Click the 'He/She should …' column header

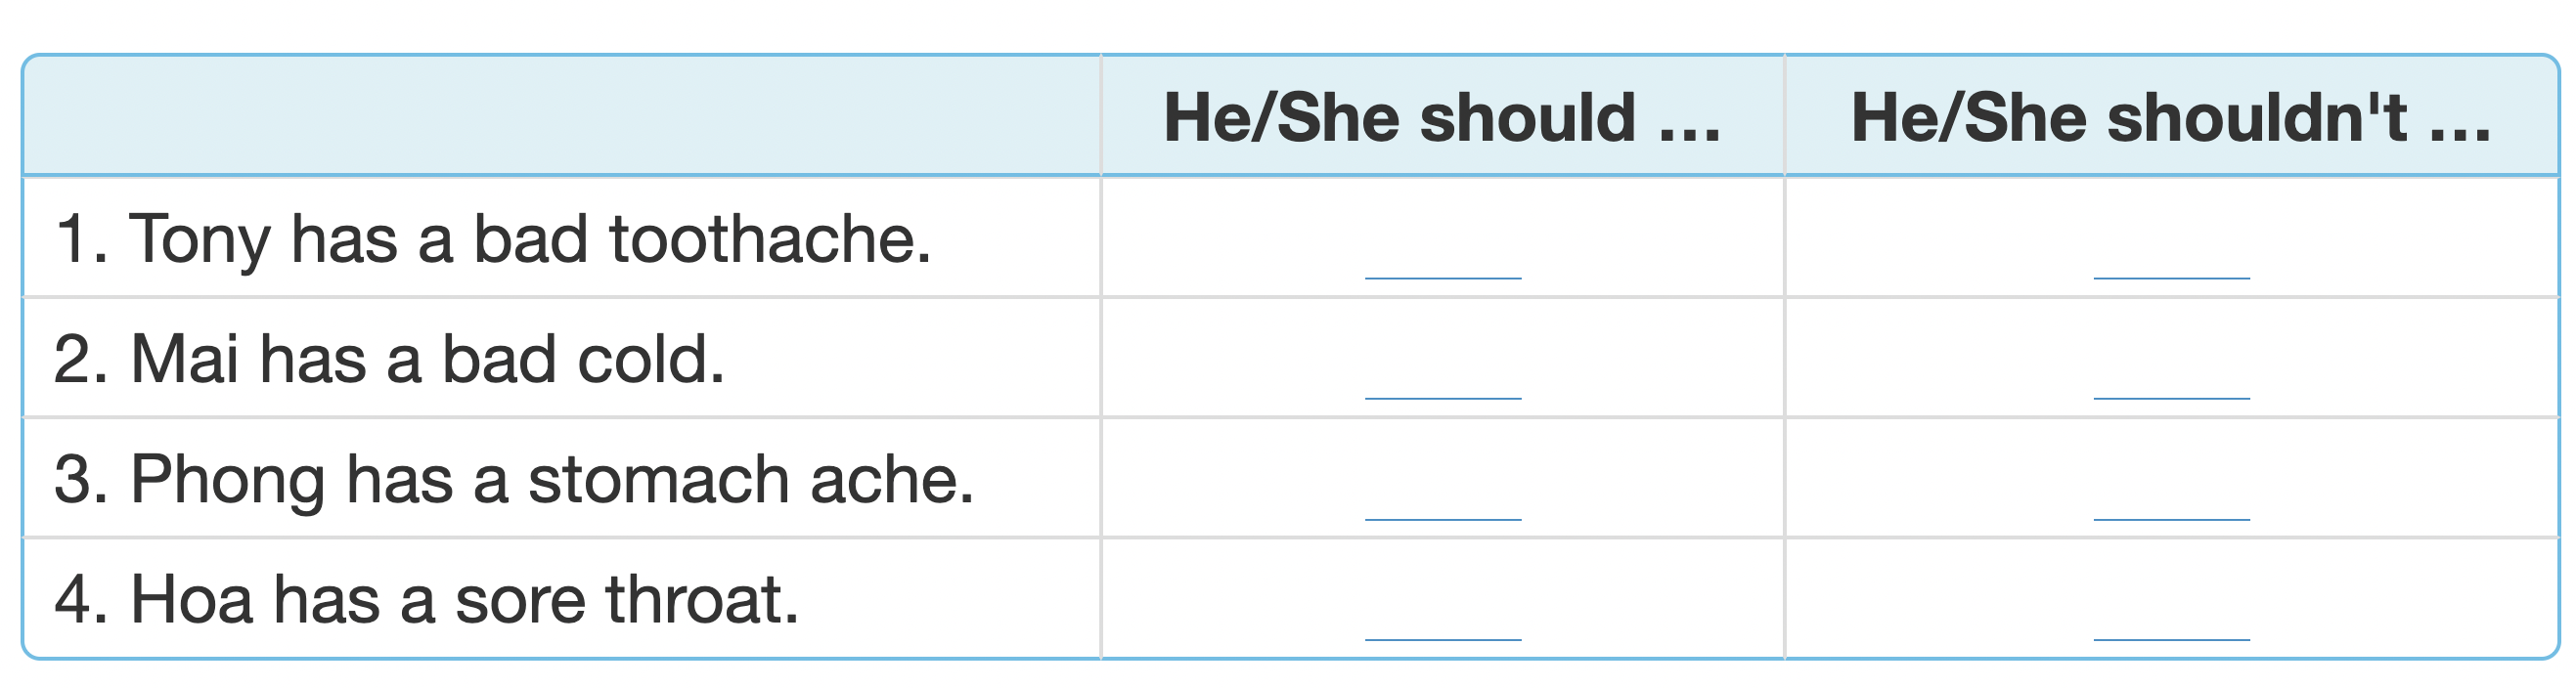[x=1442, y=118]
